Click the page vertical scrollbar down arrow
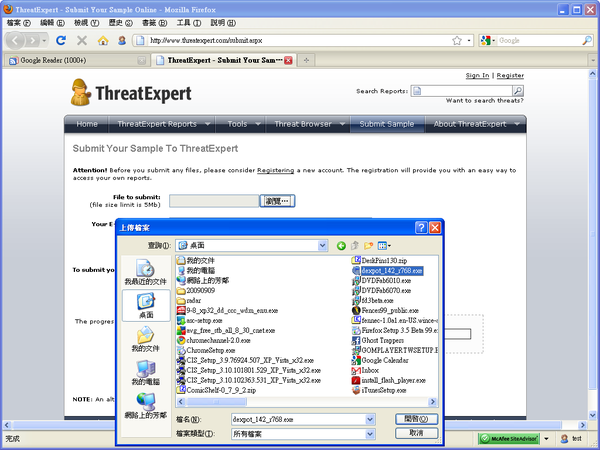600x450 pixels. [x=592, y=415]
